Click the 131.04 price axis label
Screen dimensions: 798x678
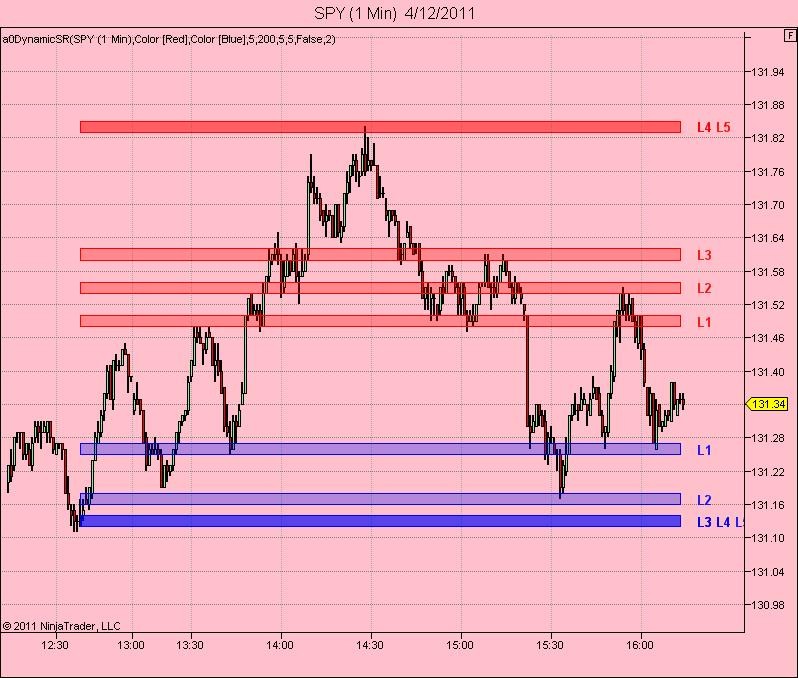pyautogui.click(x=768, y=572)
